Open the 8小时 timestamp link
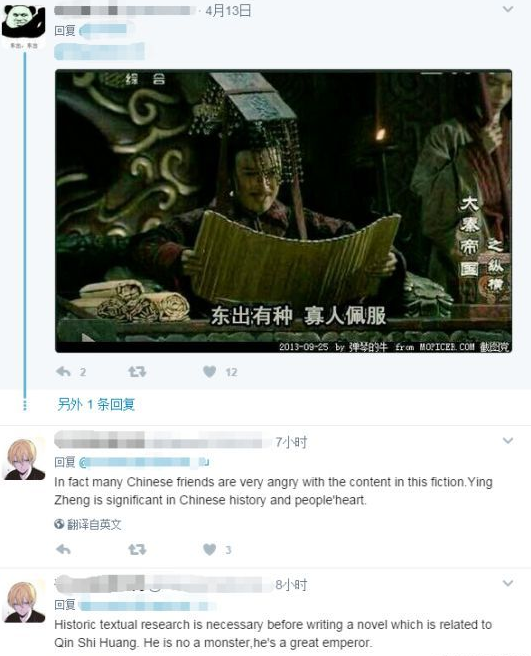 click(x=291, y=584)
